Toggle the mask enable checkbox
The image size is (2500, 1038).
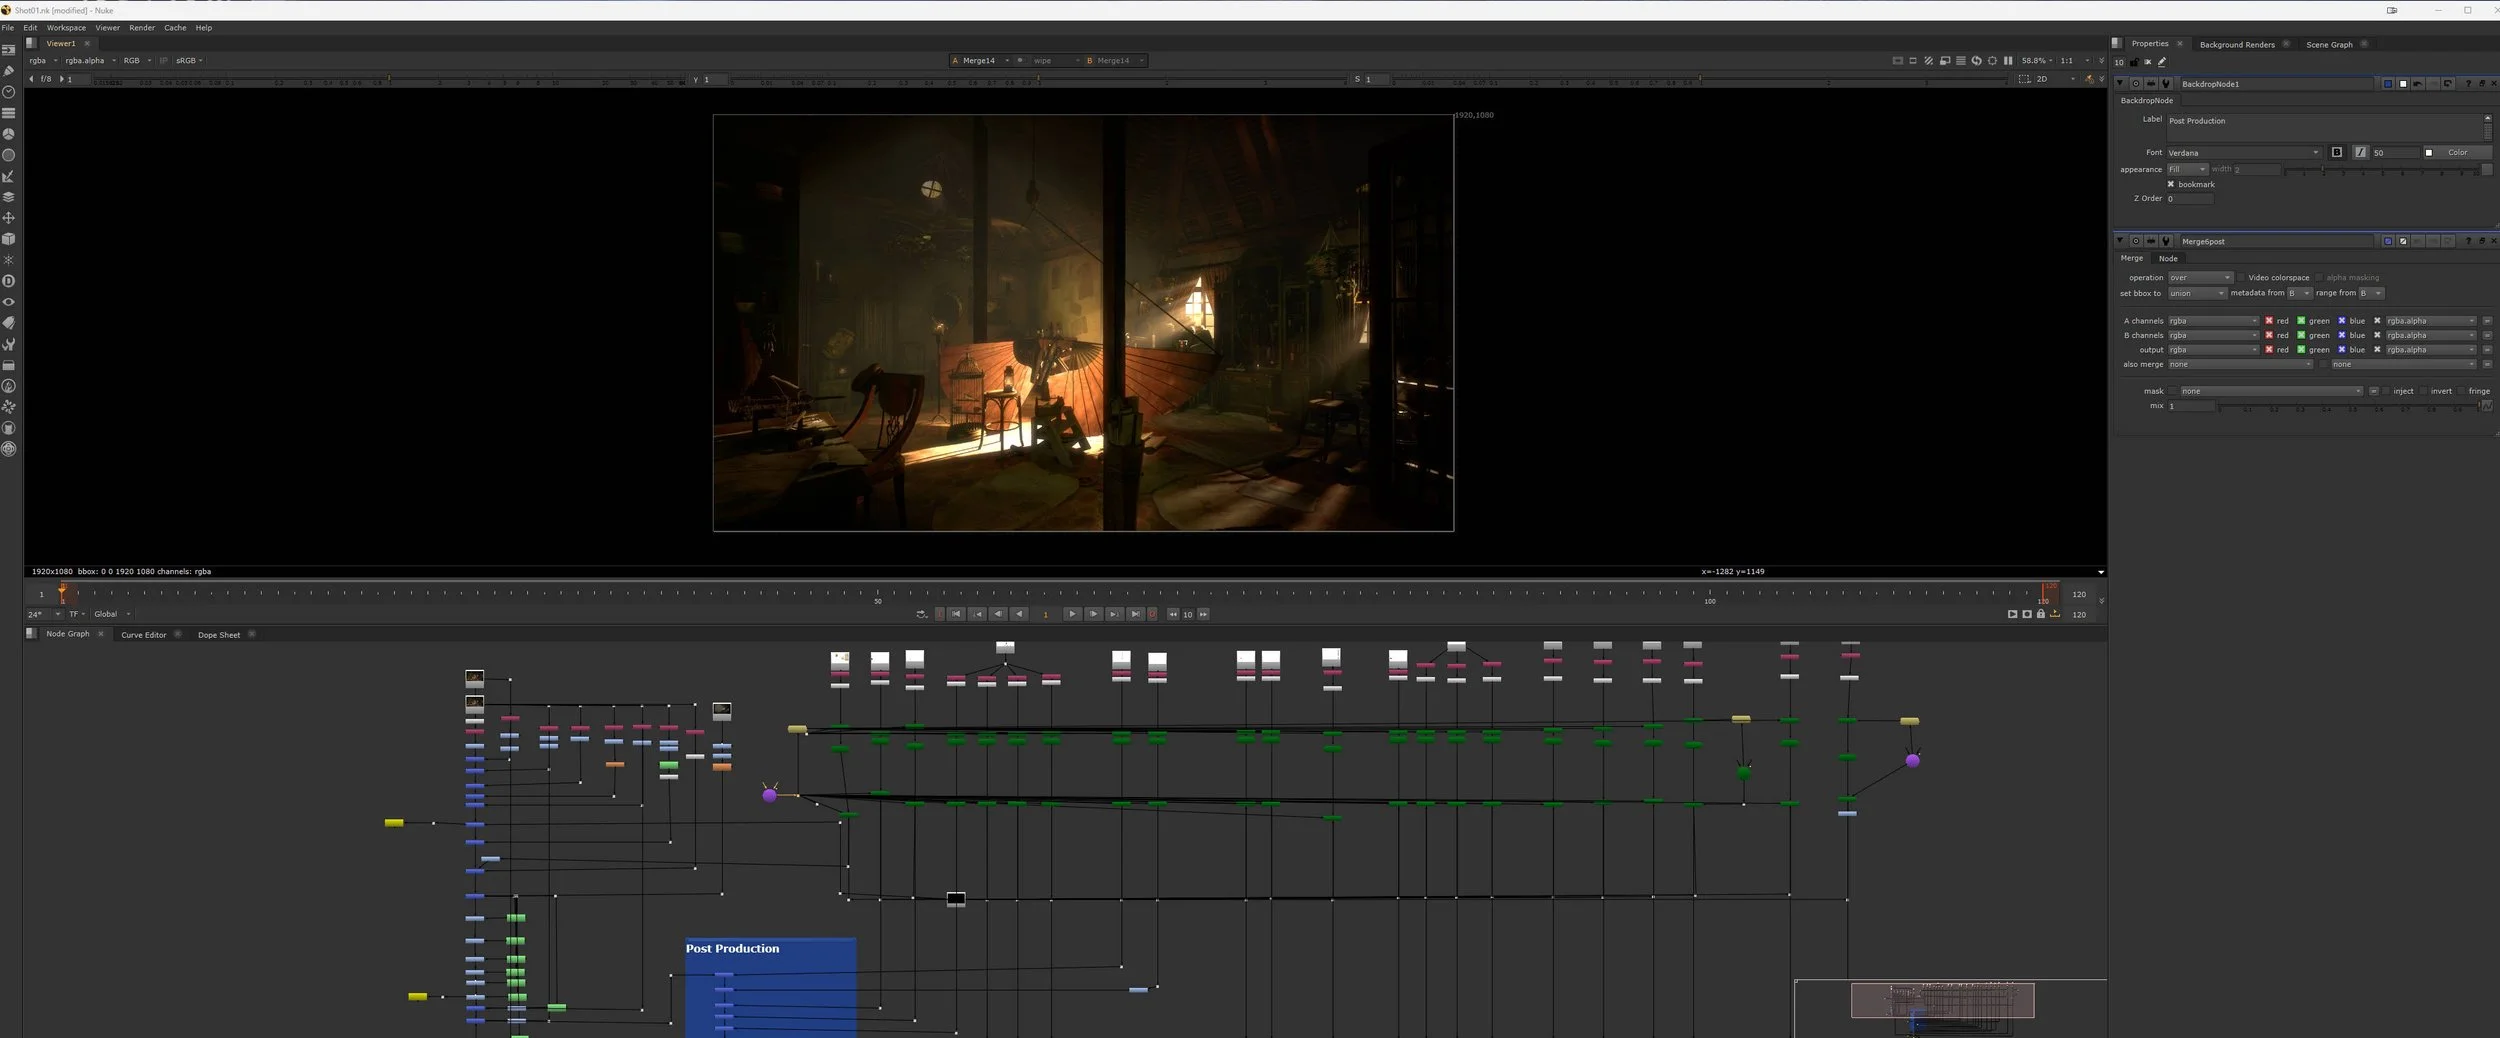(2172, 391)
